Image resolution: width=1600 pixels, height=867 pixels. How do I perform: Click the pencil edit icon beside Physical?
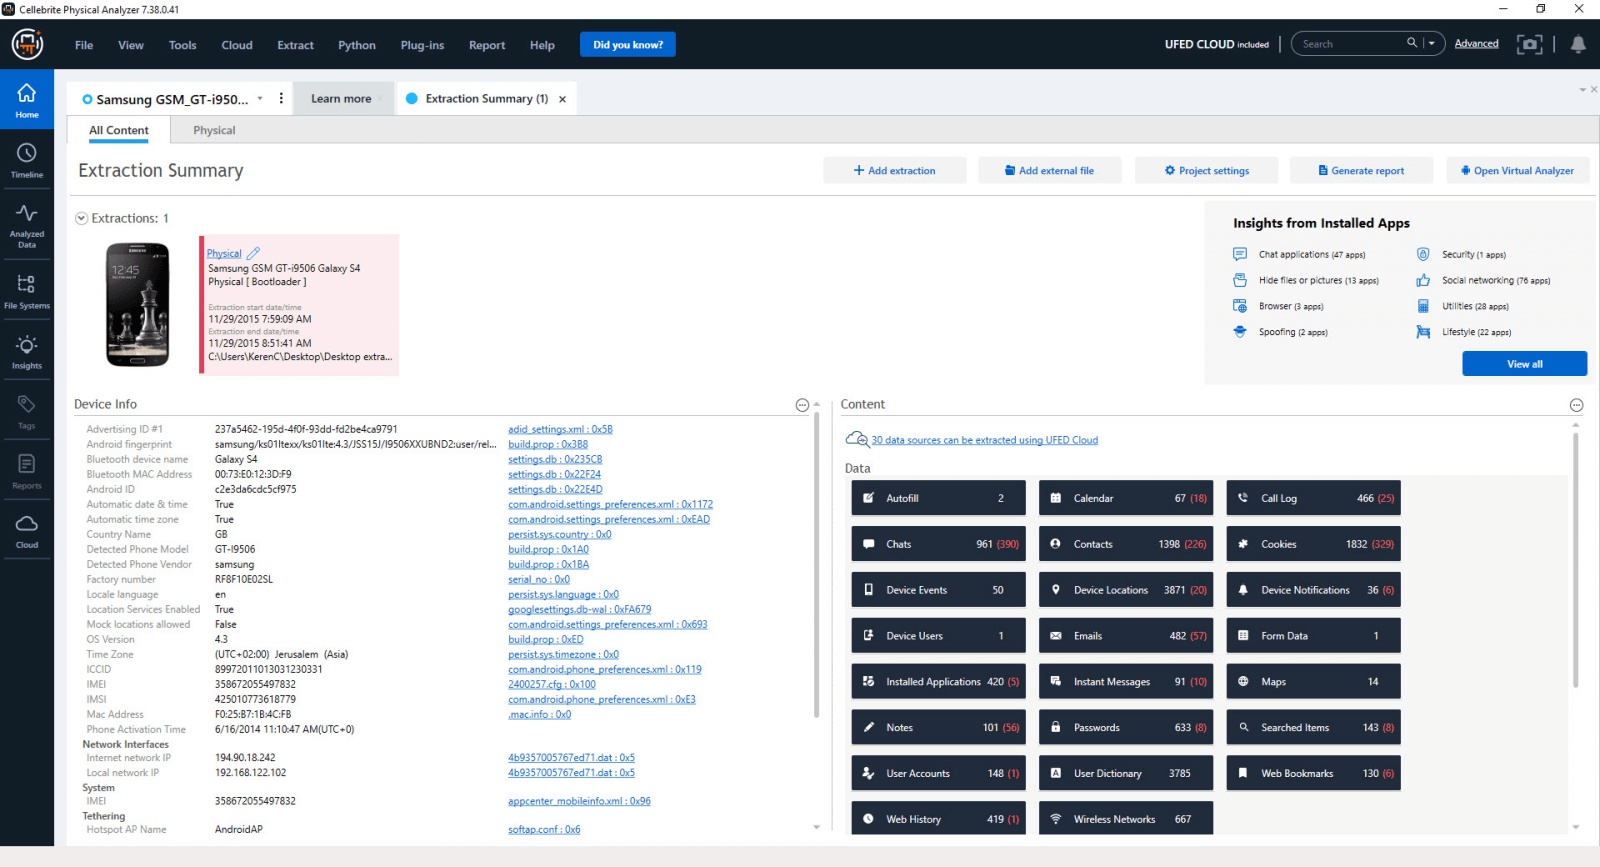pos(253,254)
